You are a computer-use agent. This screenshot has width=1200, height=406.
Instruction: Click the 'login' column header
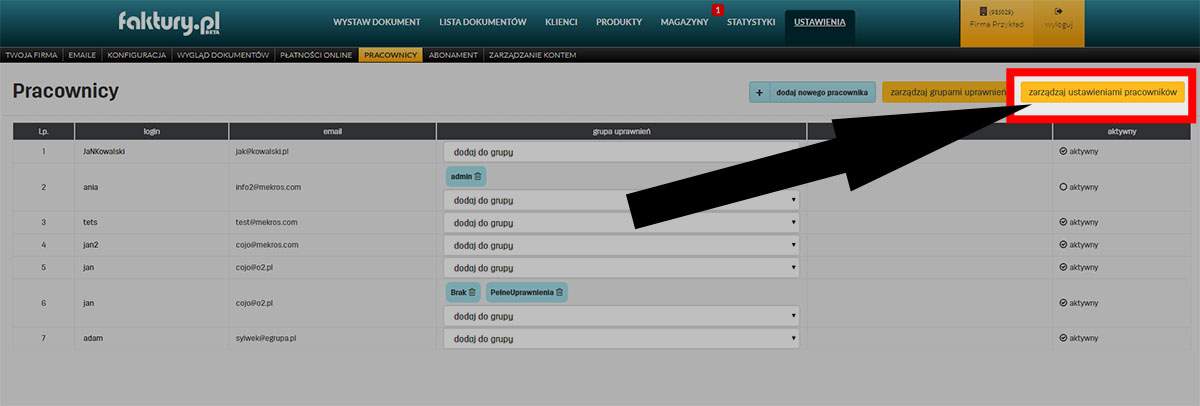point(151,131)
